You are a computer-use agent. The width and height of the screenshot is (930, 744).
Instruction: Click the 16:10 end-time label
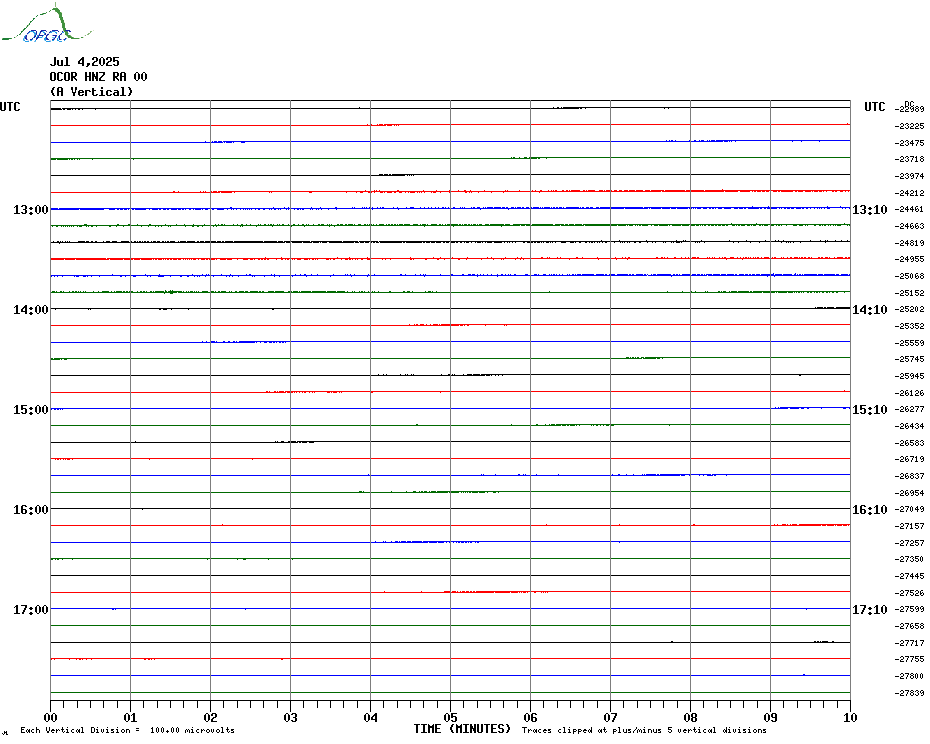(x=870, y=510)
